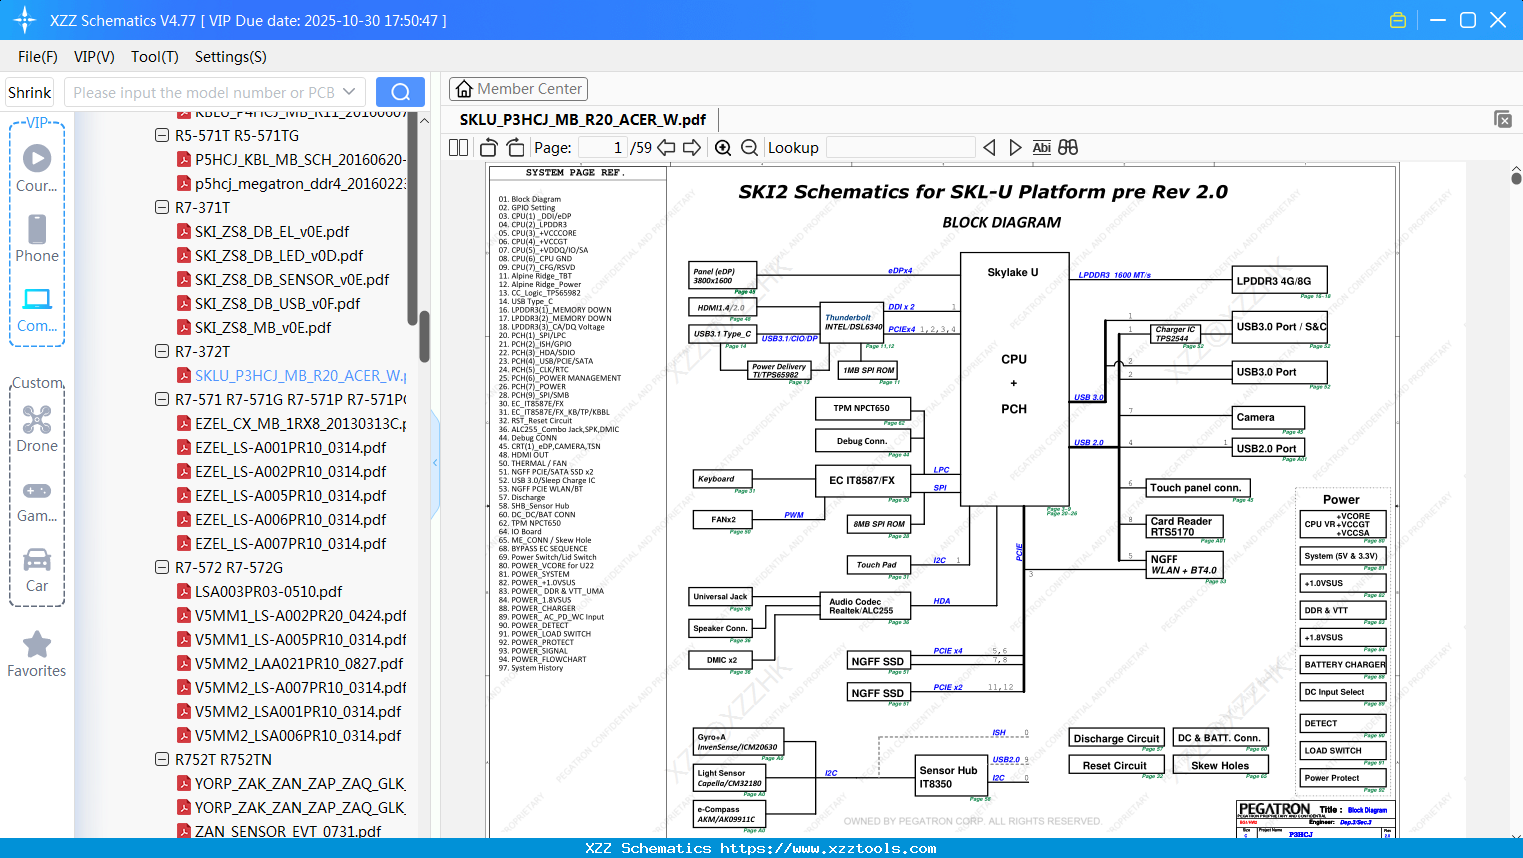Collapse the R7-572 R7-572G folder
Viewport: 1523px width, 858px height.
point(162,567)
